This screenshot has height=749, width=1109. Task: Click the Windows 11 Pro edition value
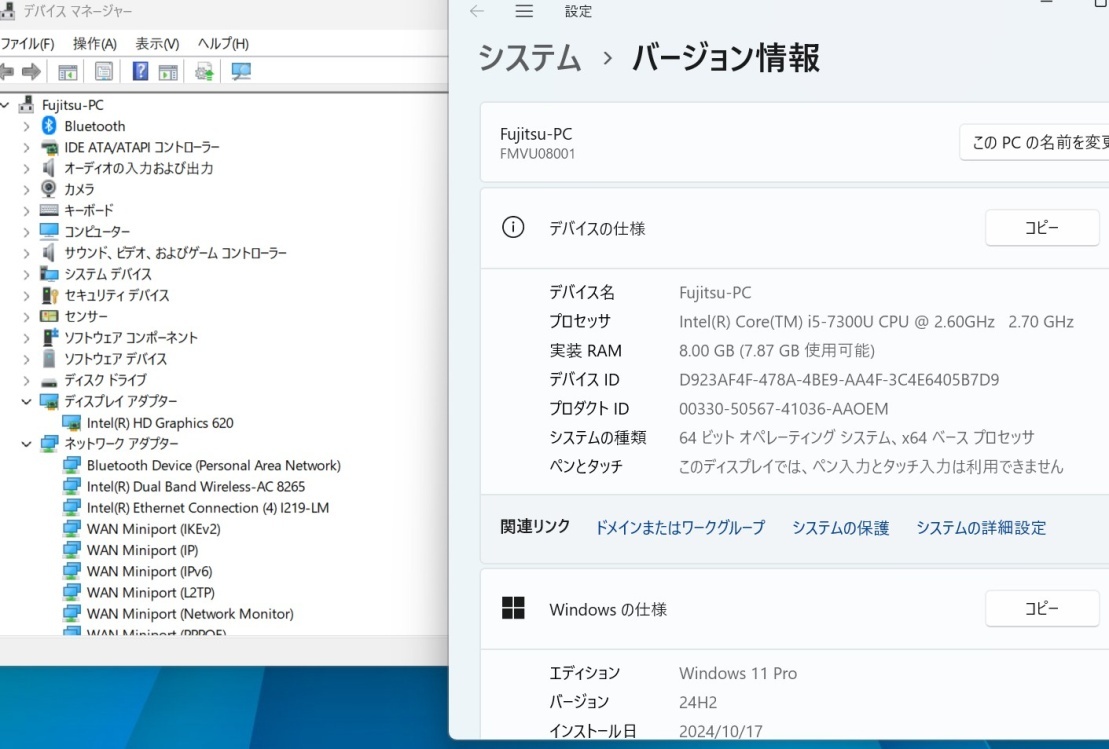click(738, 673)
